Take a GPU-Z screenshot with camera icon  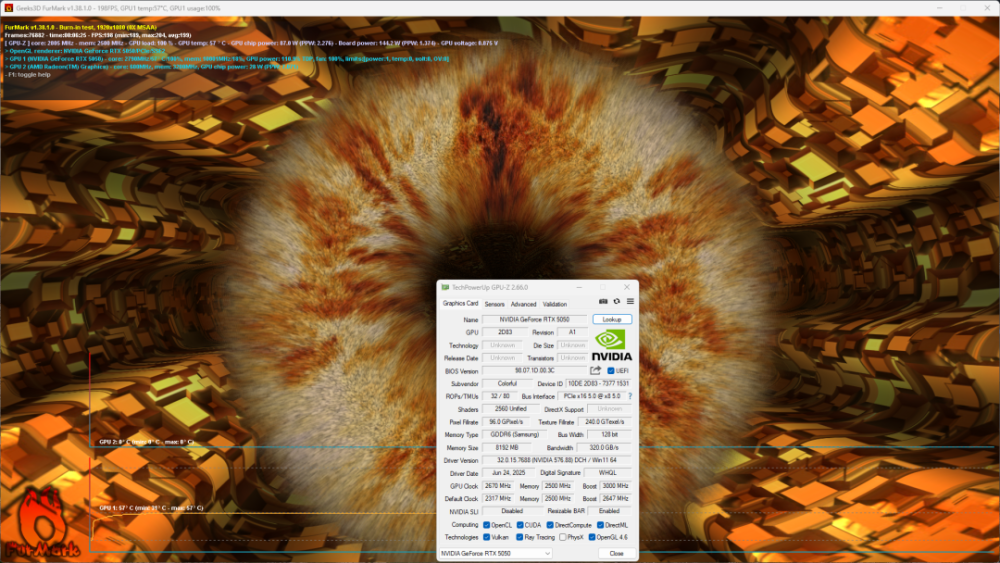click(603, 302)
